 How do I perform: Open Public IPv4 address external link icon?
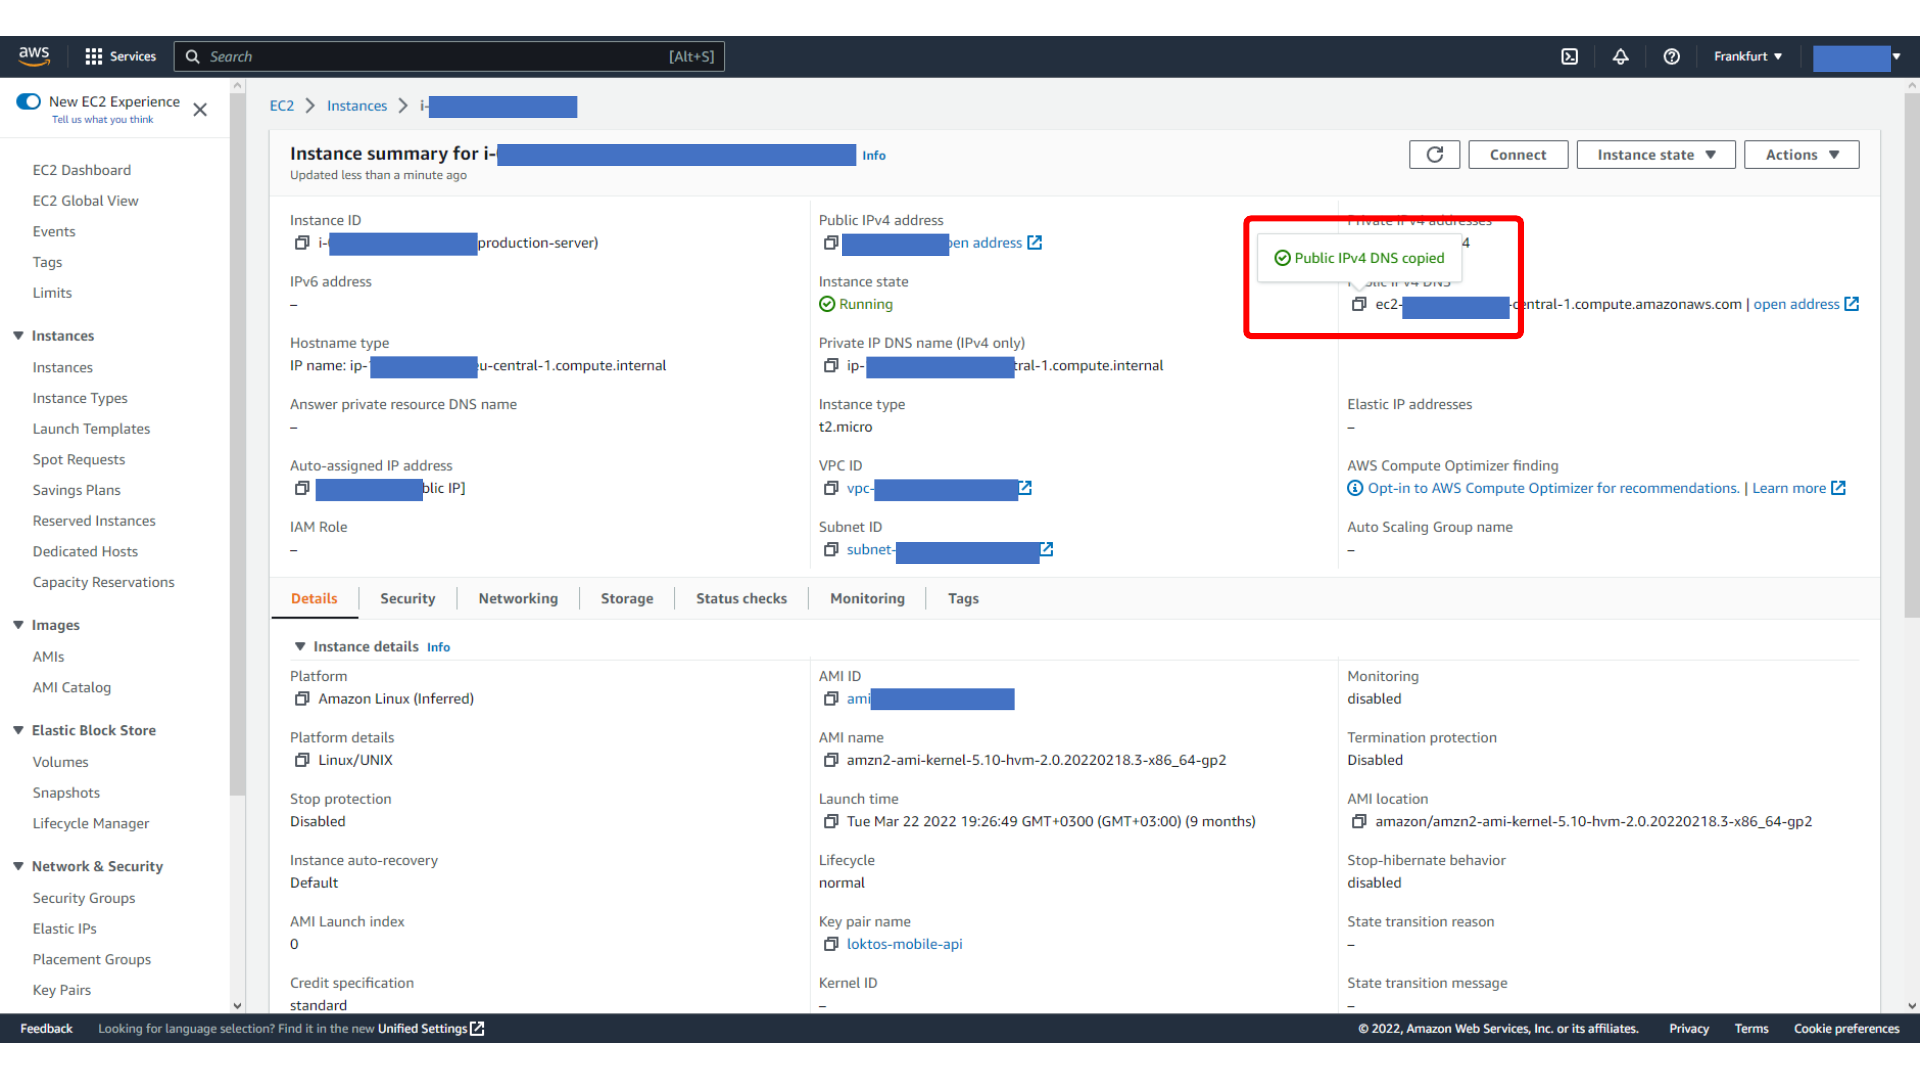1035,242
